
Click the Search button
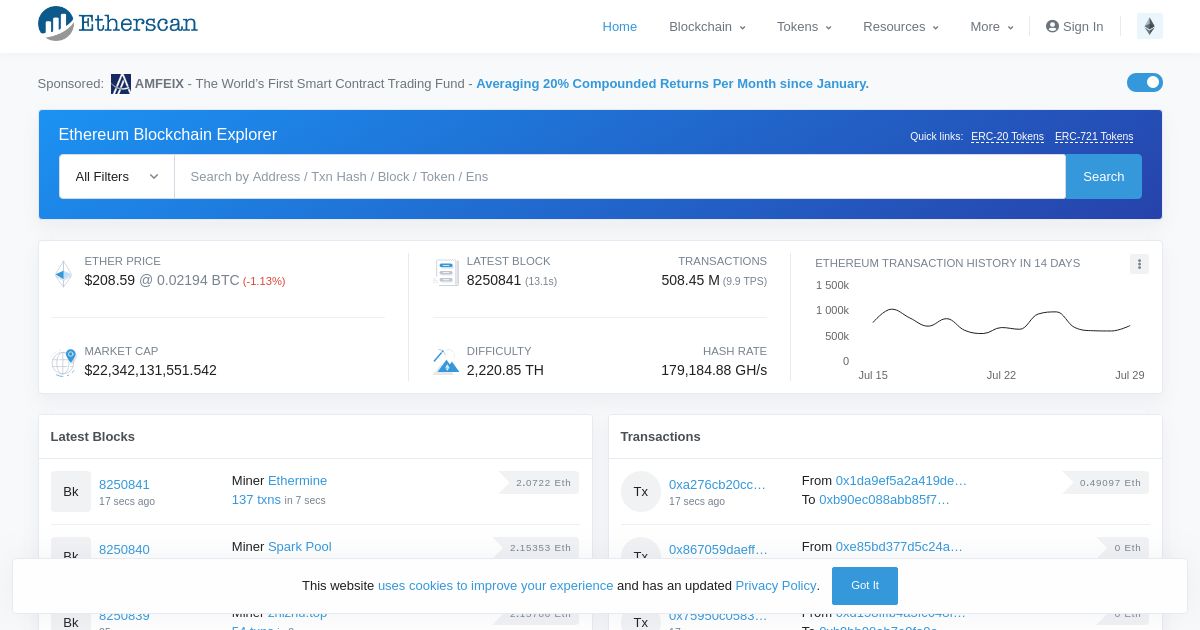(x=1103, y=176)
